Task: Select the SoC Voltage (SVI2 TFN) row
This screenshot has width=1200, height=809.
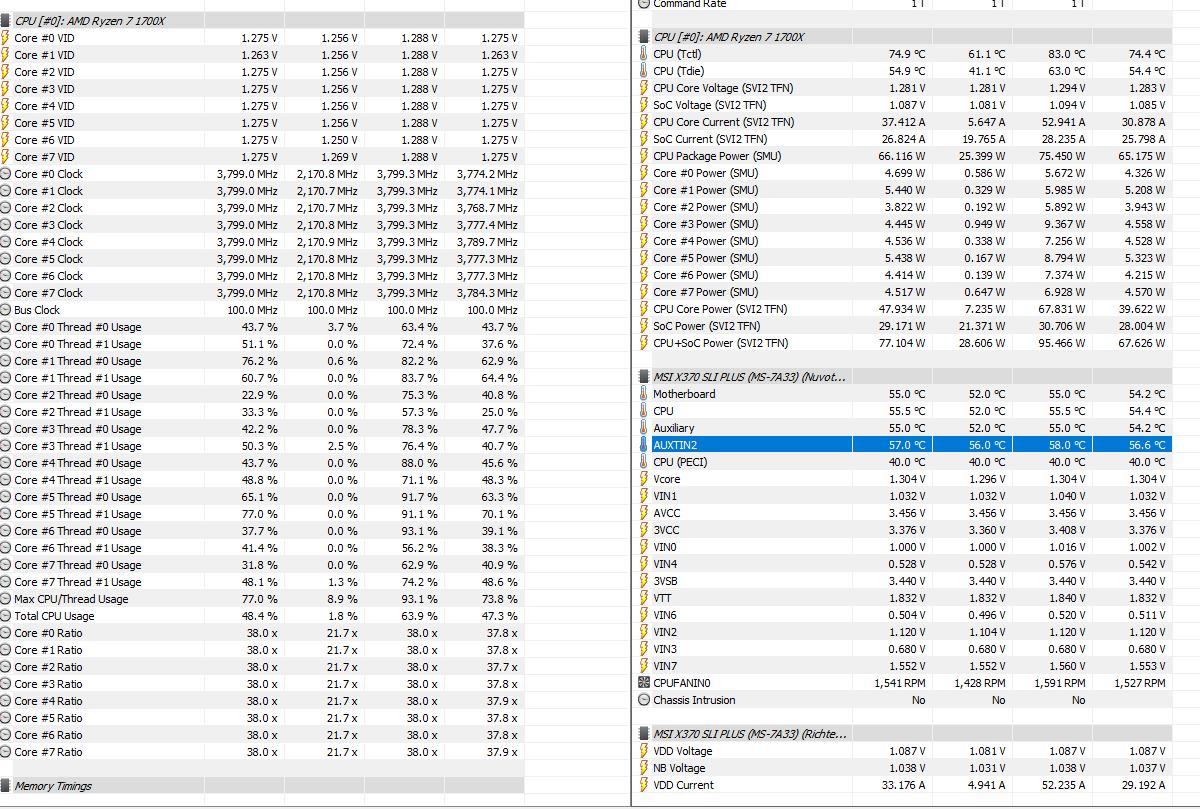Action: [x=903, y=105]
